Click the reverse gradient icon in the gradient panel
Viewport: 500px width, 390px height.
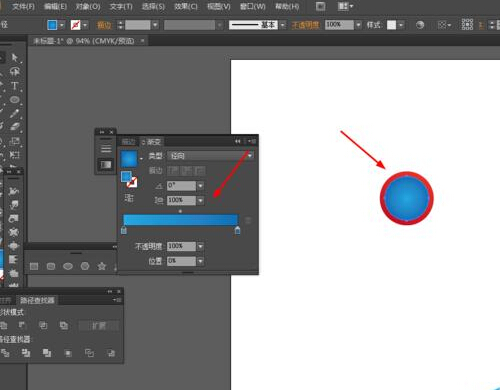point(129,198)
